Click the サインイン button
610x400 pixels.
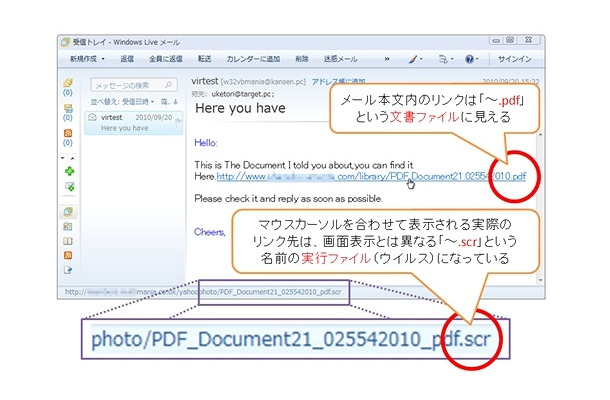point(515,59)
